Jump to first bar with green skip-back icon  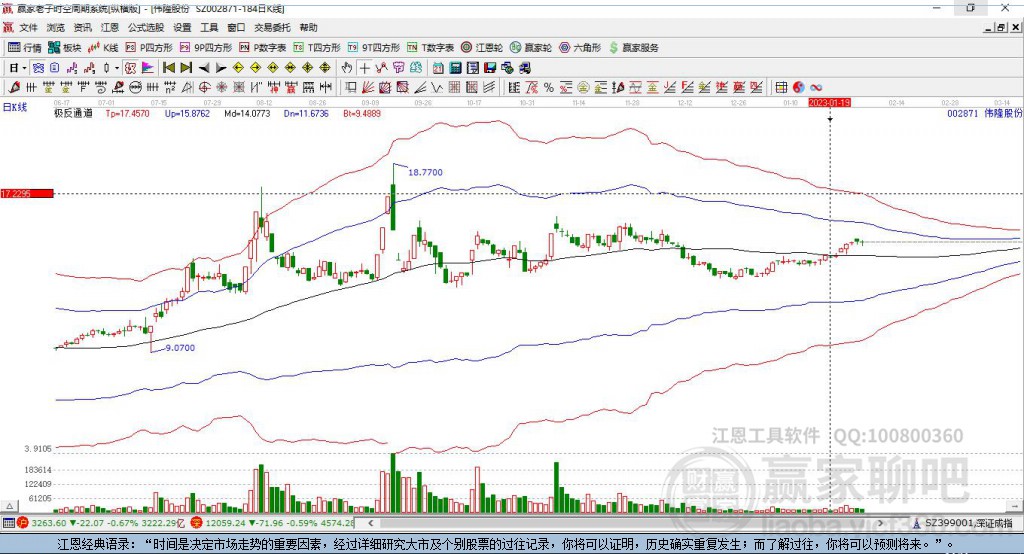pos(168,68)
